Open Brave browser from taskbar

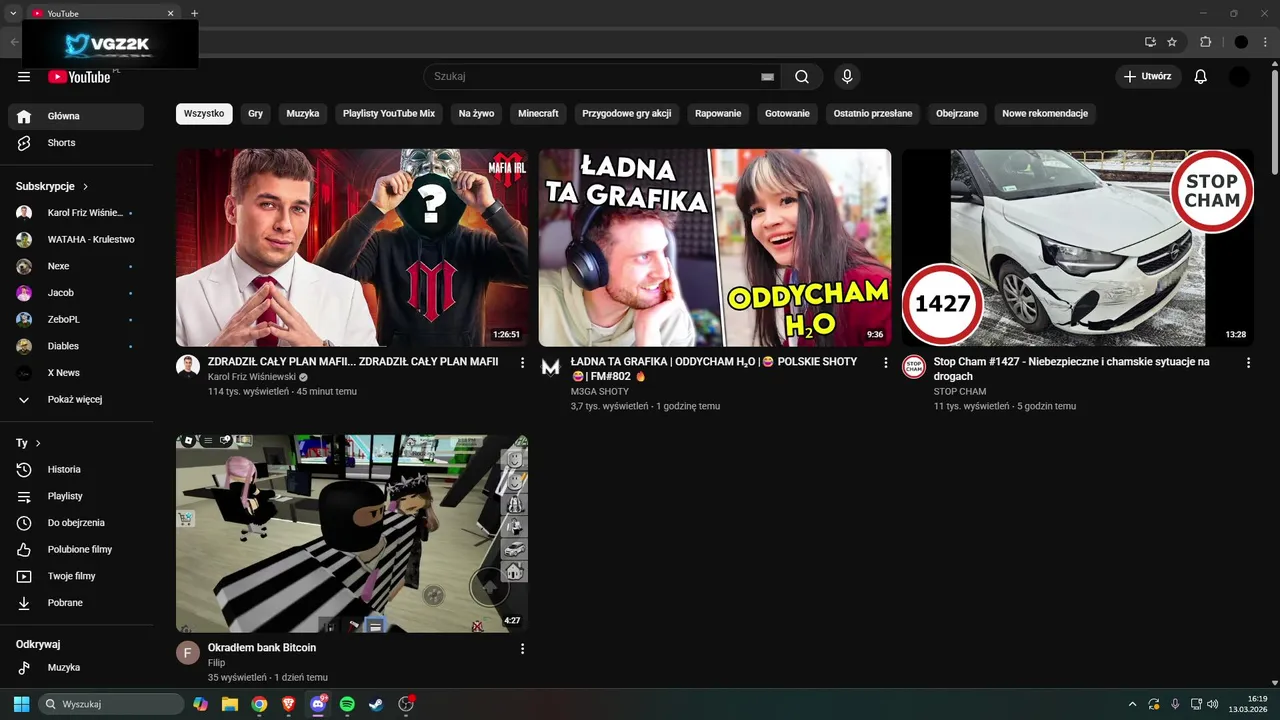[x=289, y=704]
